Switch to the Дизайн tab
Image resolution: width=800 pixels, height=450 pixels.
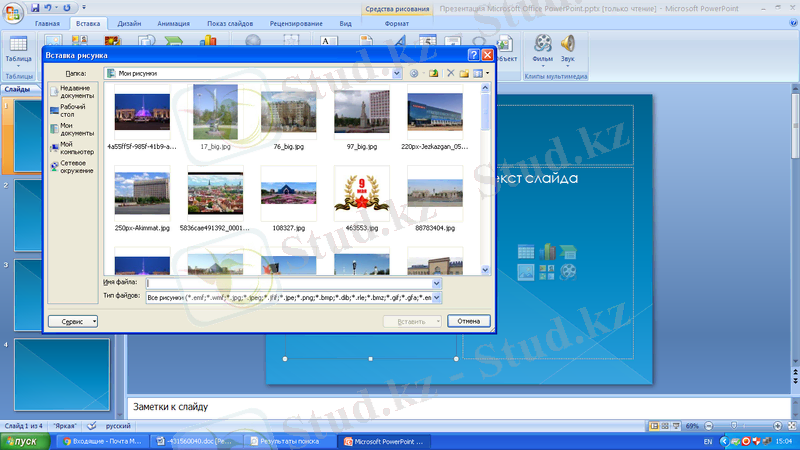(129, 23)
